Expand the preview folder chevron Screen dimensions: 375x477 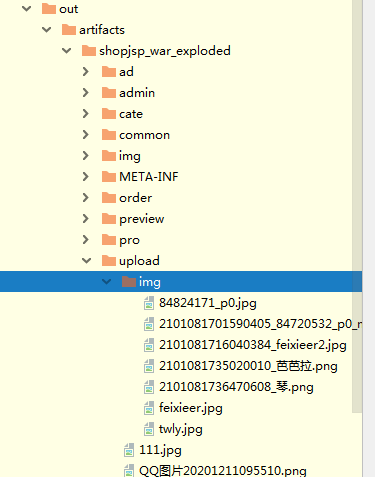(x=86, y=219)
